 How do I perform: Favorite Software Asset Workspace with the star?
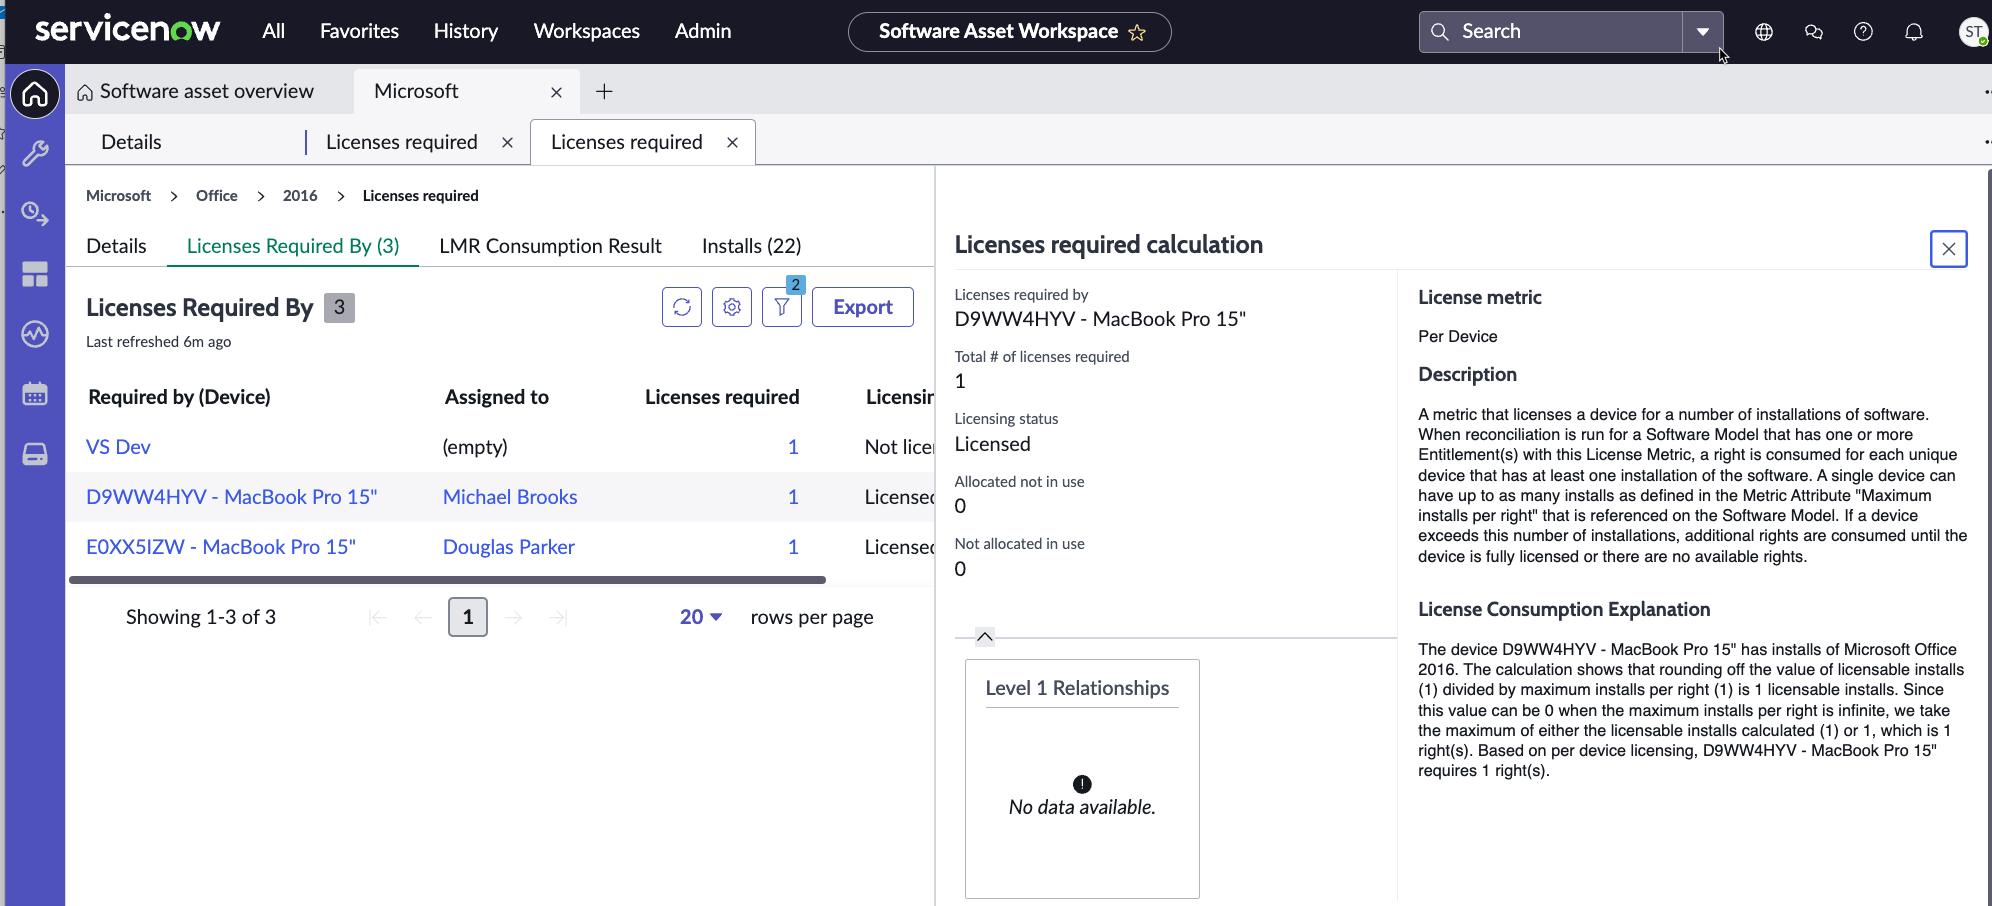[x=1137, y=32]
